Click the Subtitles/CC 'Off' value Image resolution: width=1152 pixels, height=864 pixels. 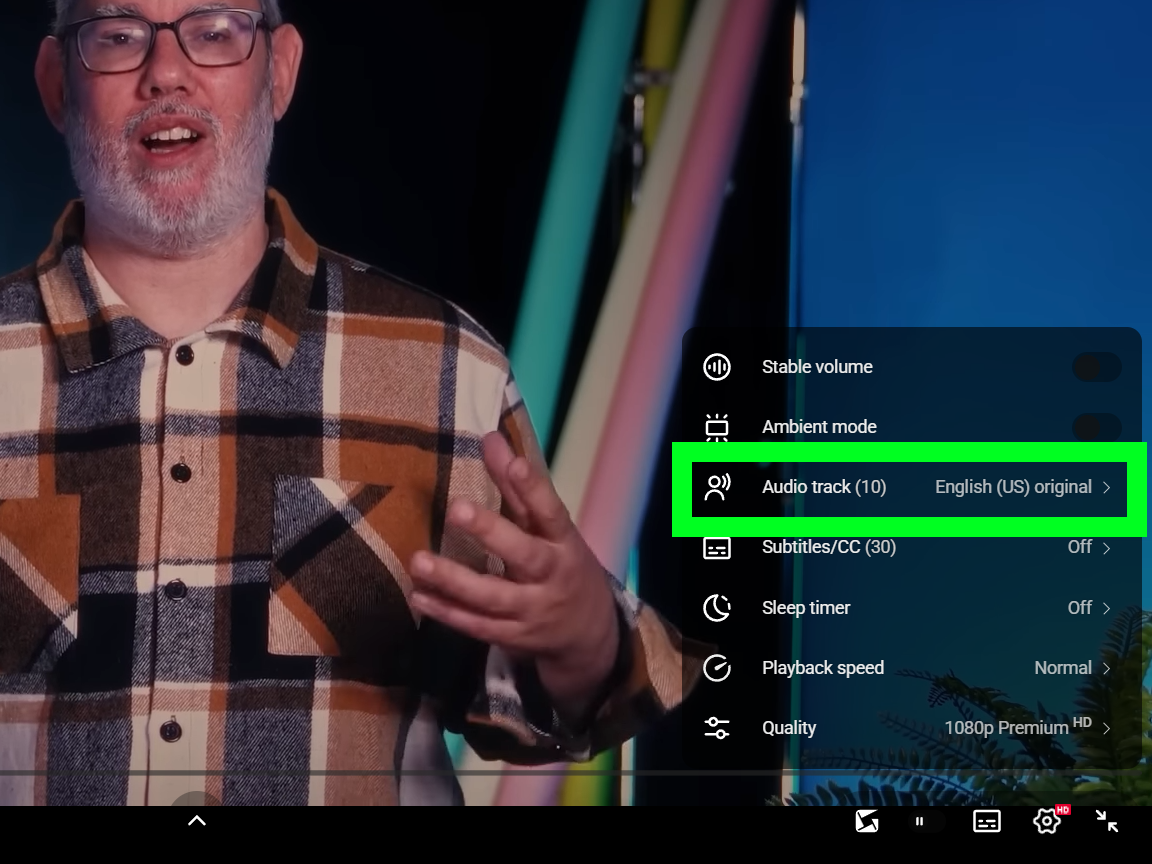pos(1080,547)
